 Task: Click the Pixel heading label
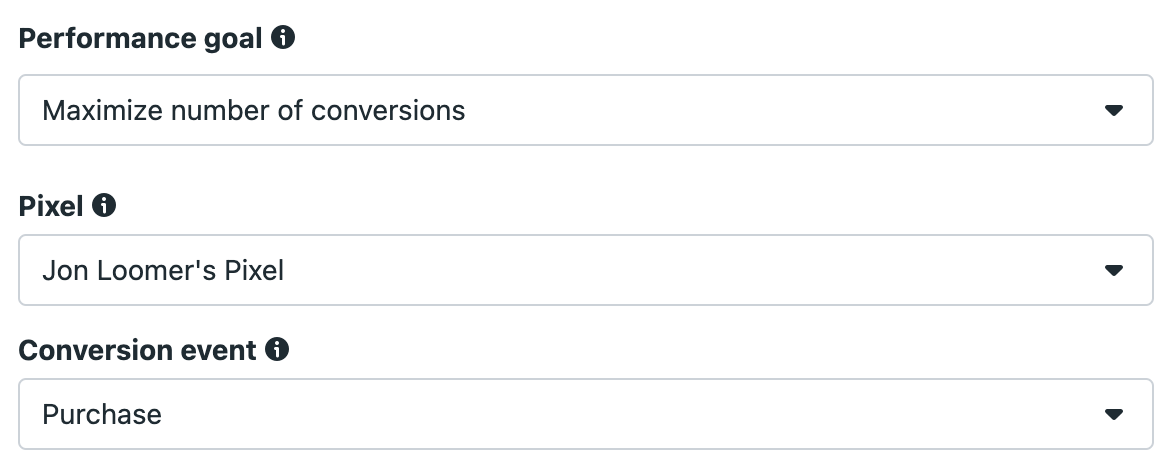click(x=51, y=206)
